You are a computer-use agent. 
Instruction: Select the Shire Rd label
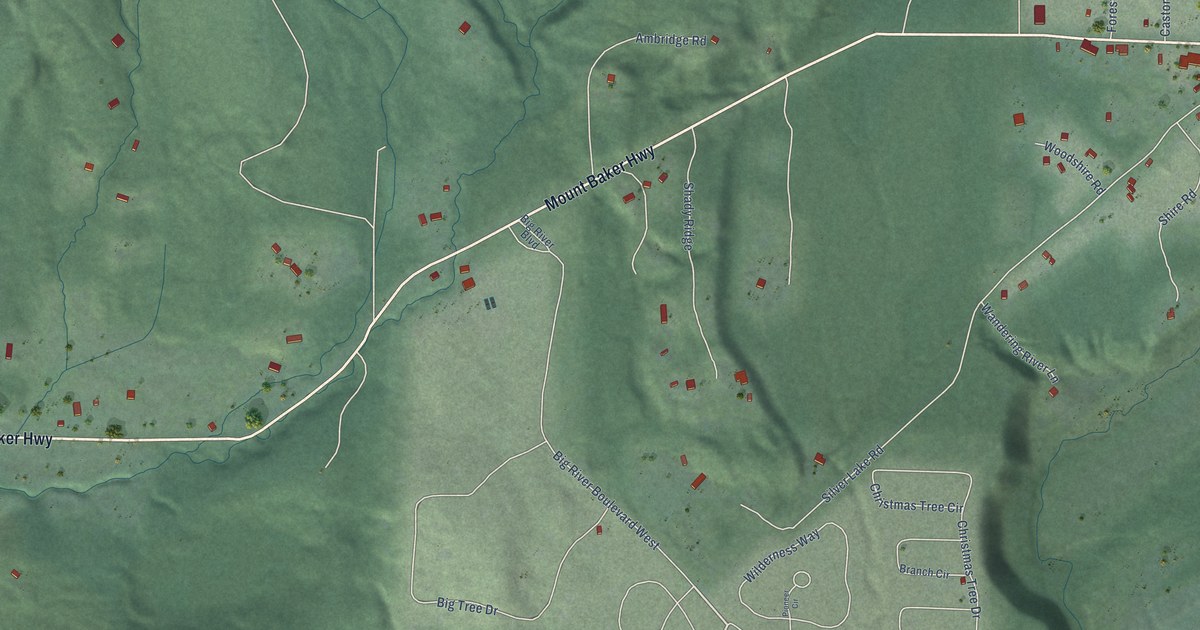(1177, 208)
